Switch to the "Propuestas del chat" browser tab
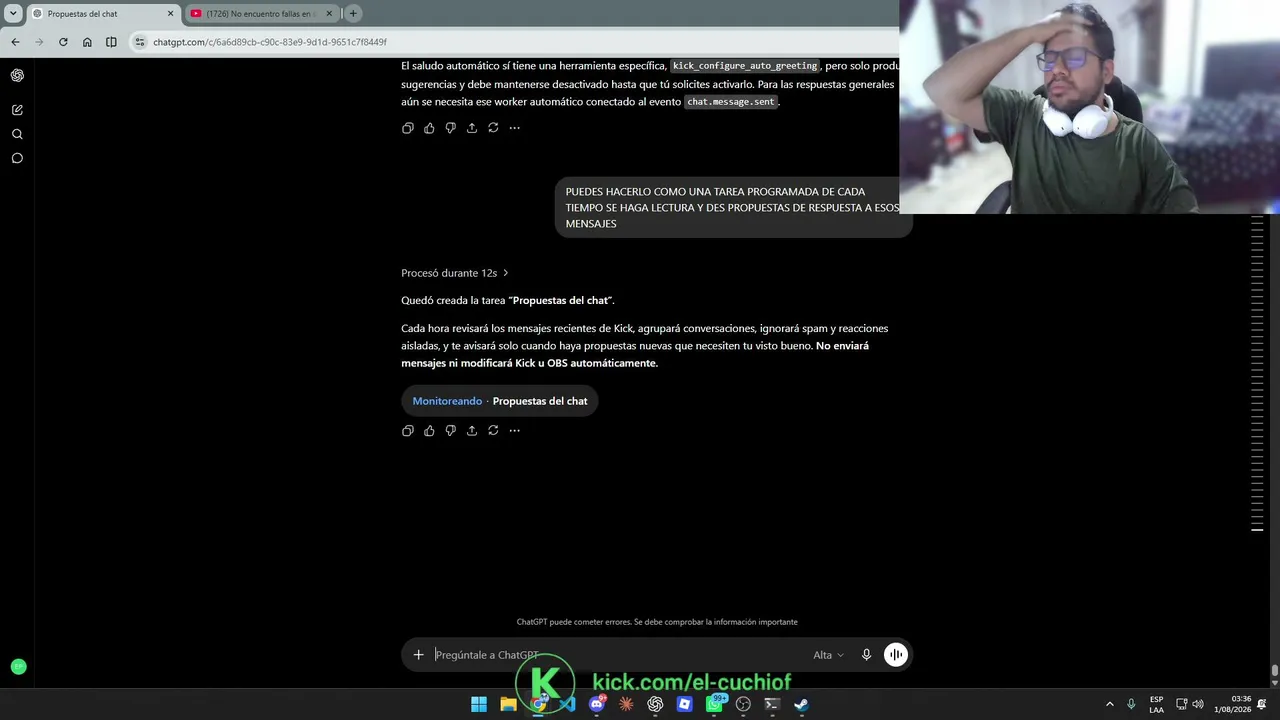The height and width of the screenshot is (720, 1280). 102,14
